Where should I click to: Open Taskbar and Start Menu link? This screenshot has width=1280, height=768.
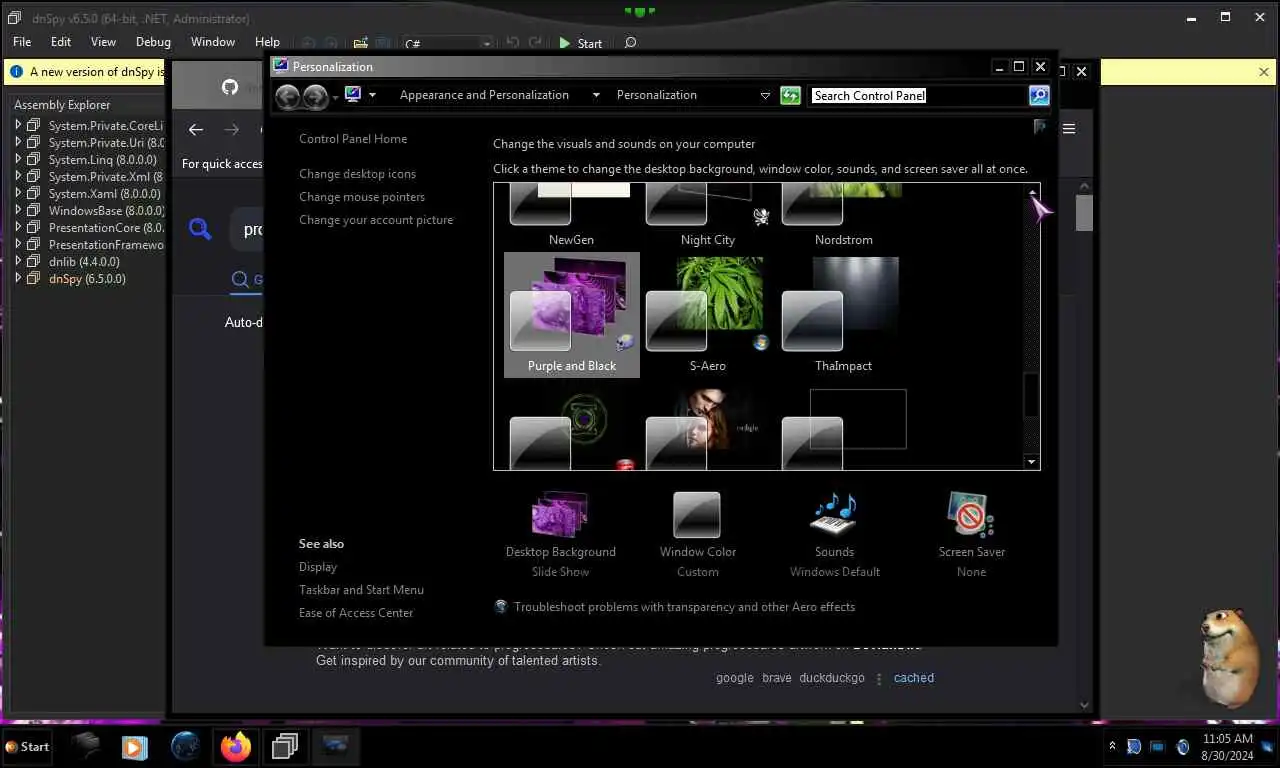click(361, 590)
